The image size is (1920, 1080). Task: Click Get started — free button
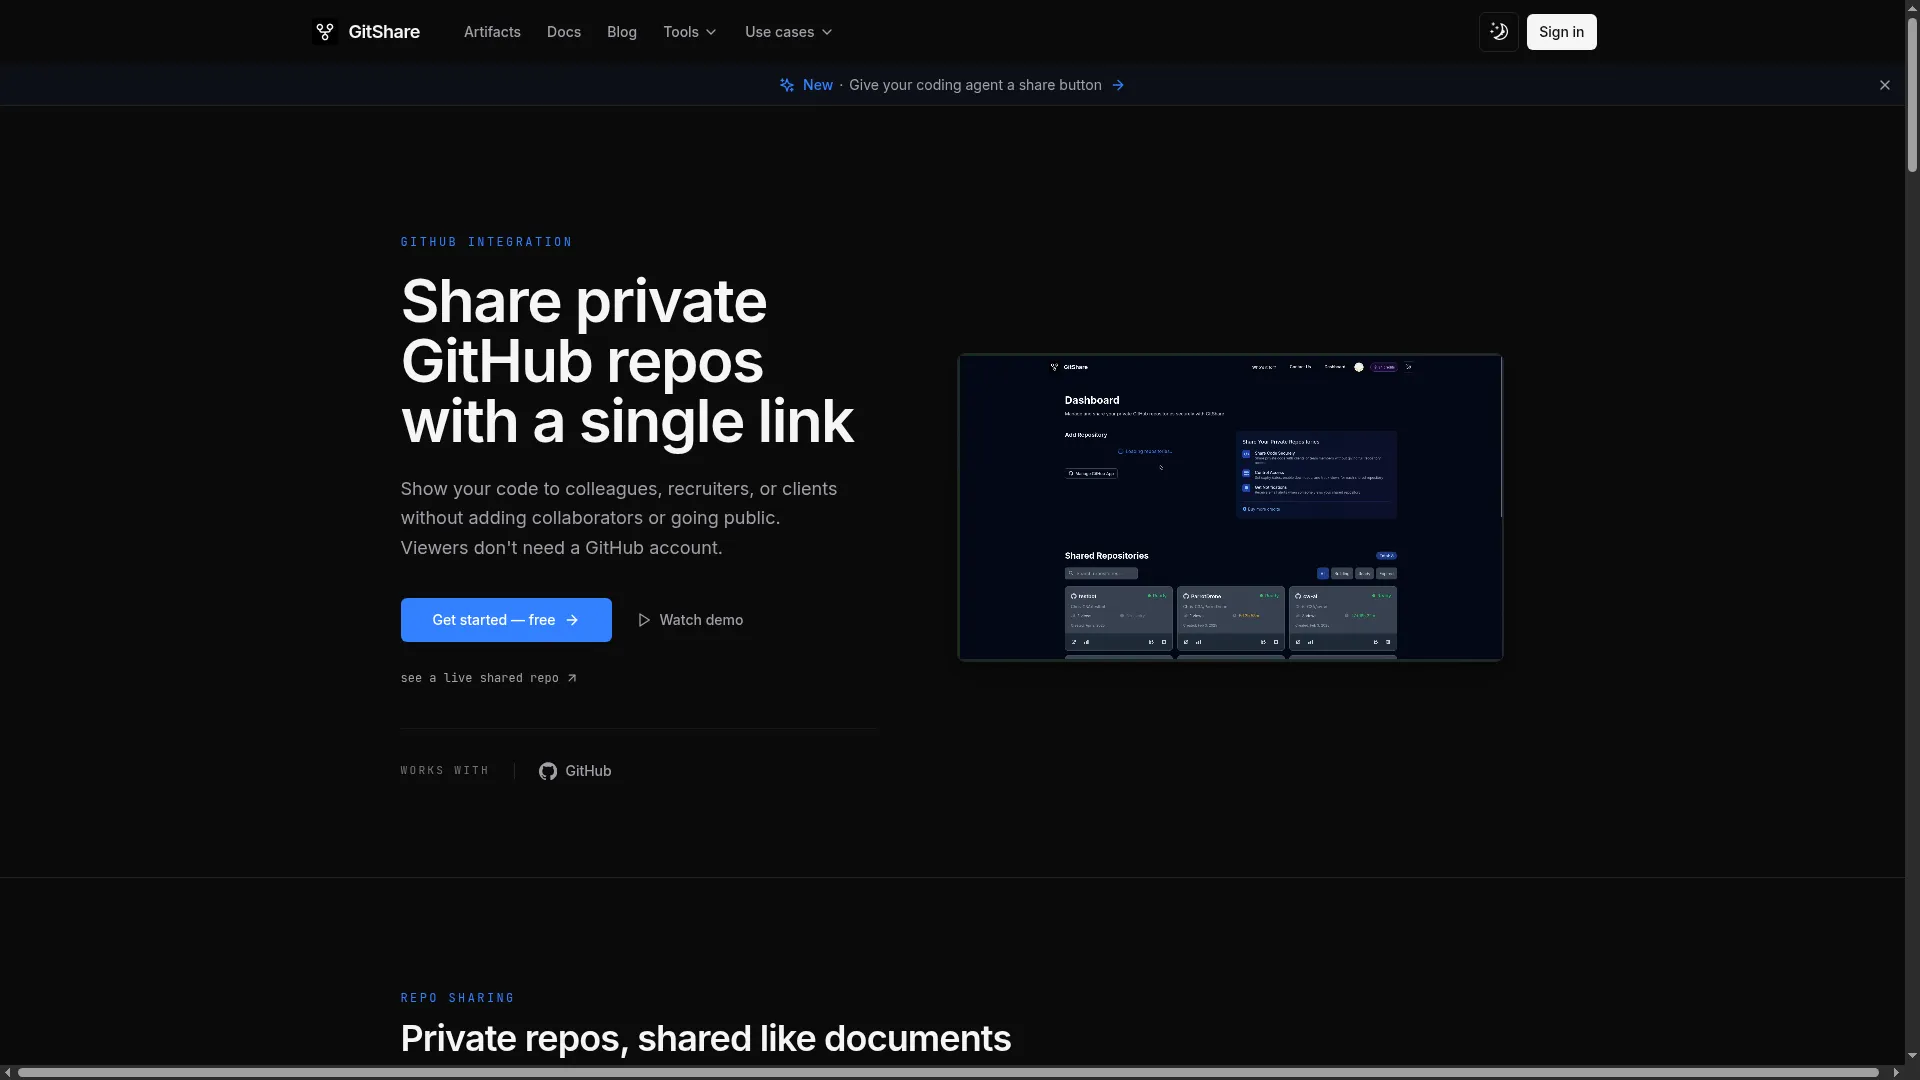(x=506, y=620)
